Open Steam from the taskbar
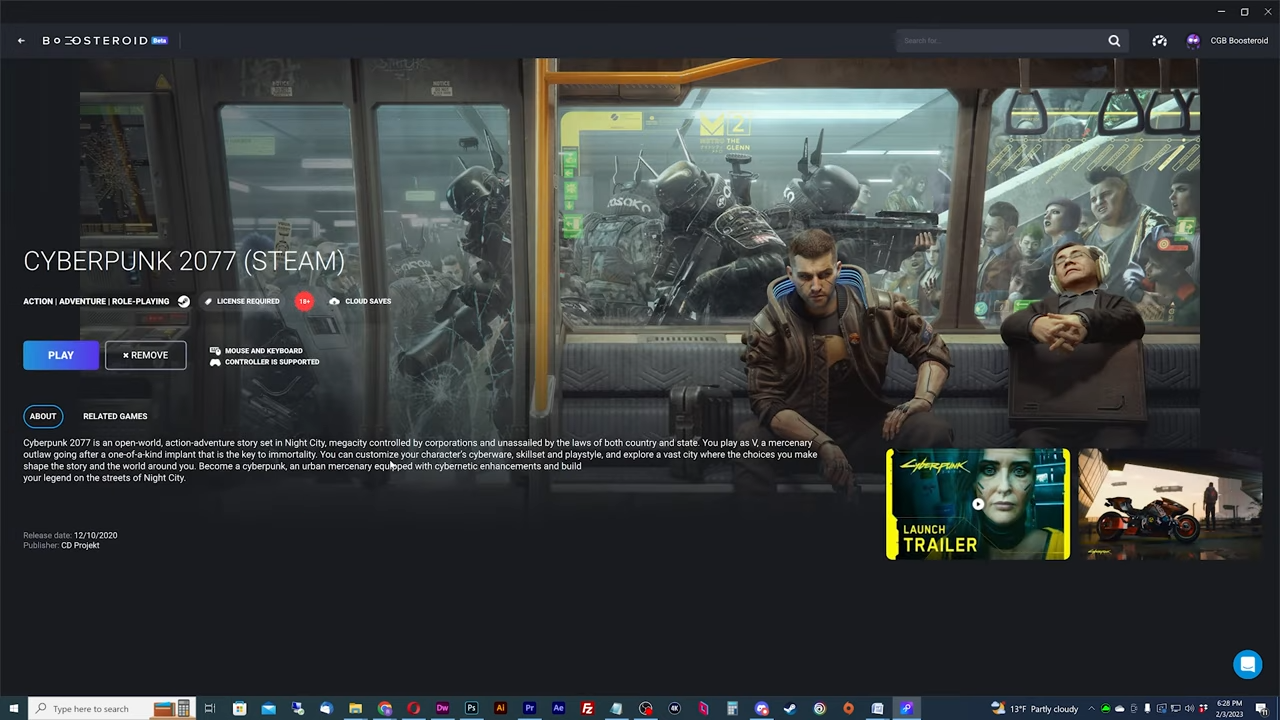The width and height of the screenshot is (1280, 720). click(790, 709)
